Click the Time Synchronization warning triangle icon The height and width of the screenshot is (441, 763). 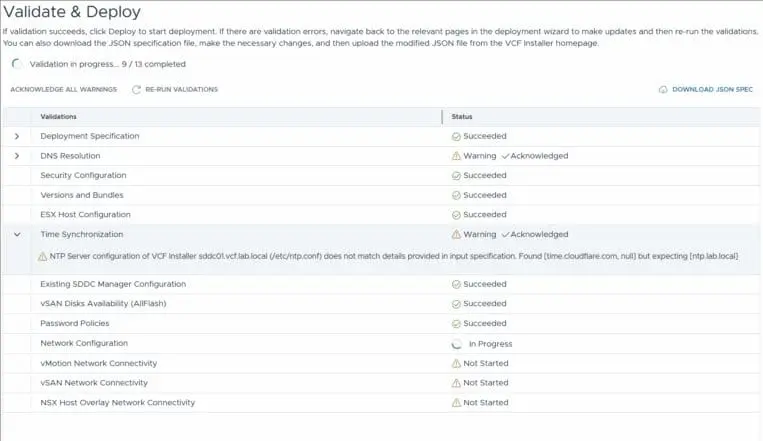[456, 234]
